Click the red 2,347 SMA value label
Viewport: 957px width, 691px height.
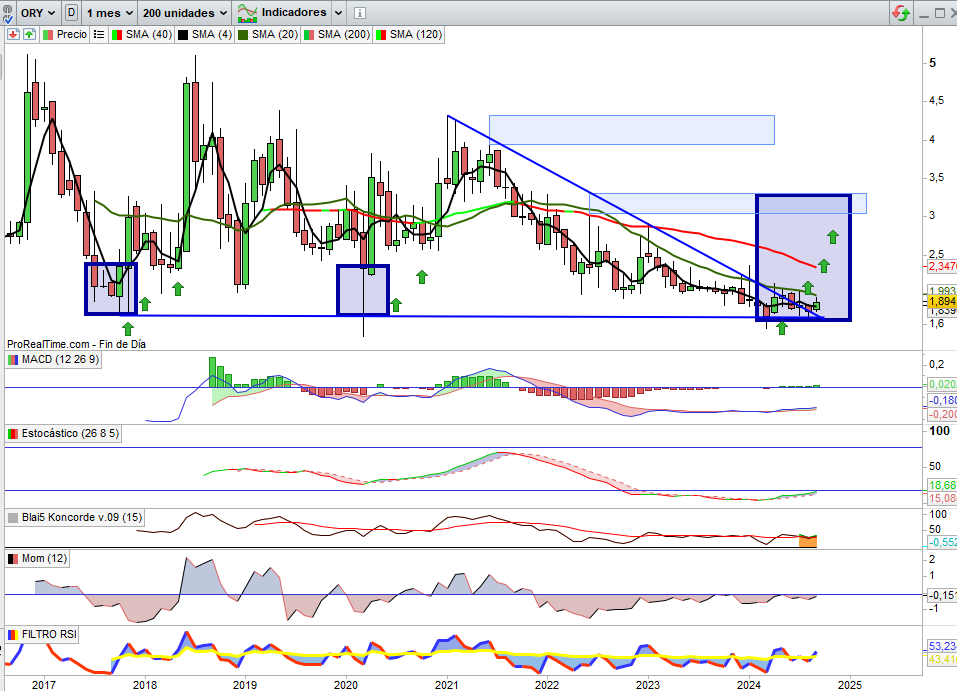click(x=942, y=266)
